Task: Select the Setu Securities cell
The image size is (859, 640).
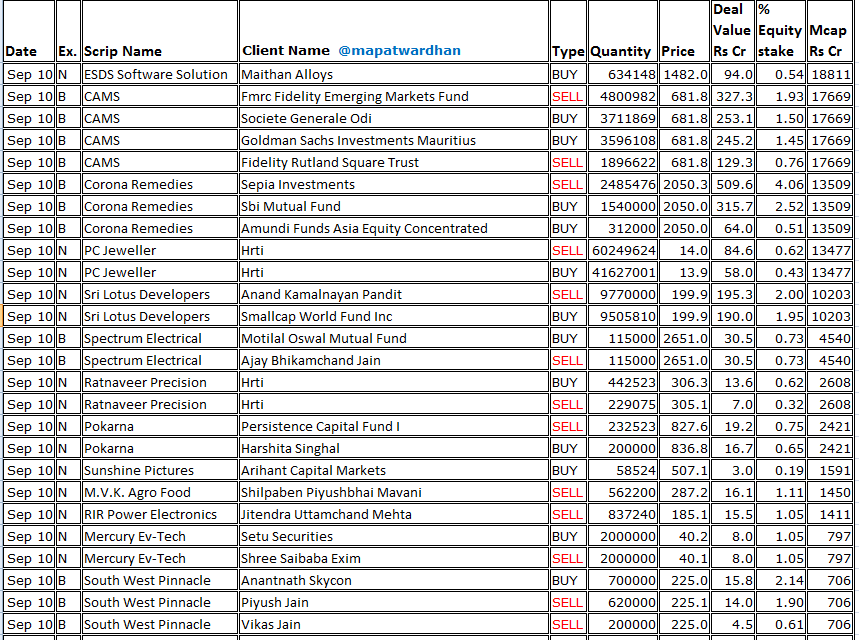Action: pos(394,536)
